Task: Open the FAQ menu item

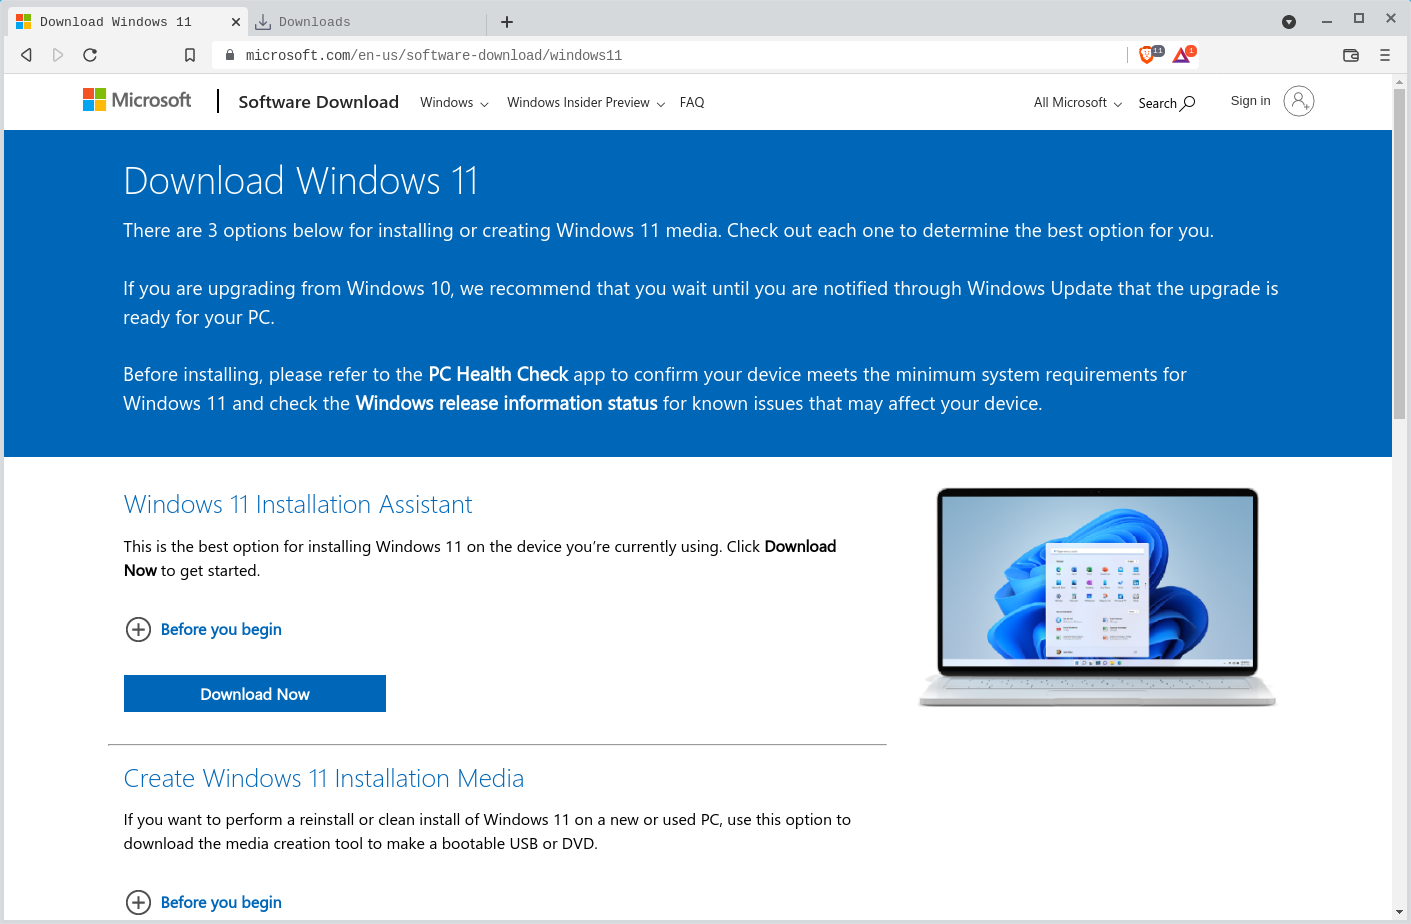Action: point(692,103)
